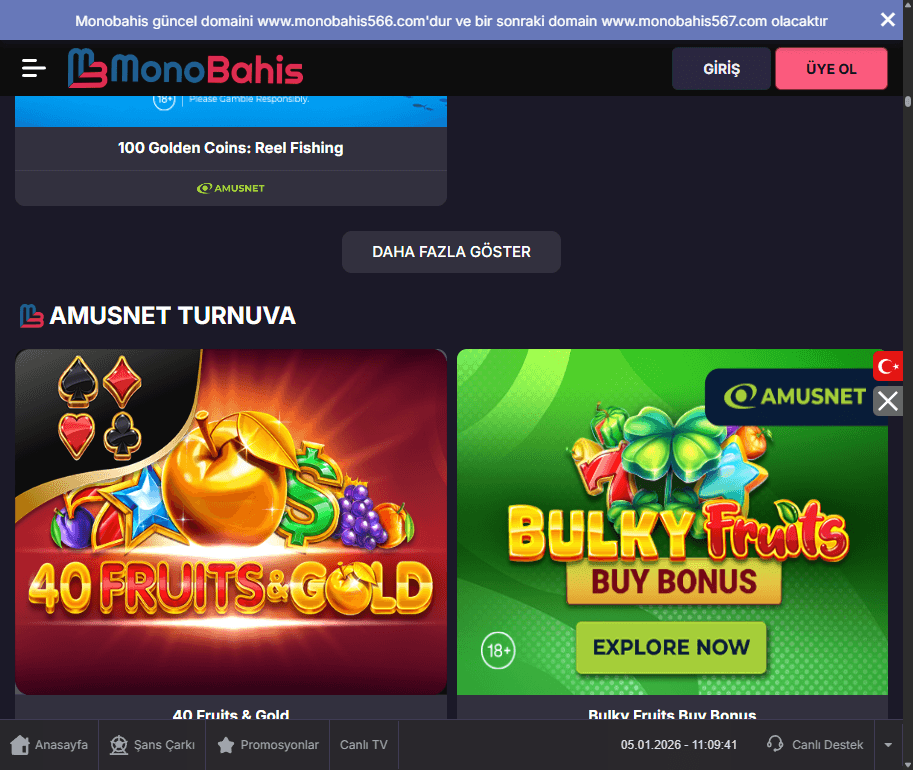This screenshot has height=770, width=913.
Task: Show more games with DAHA FAZLA GÖSTER
Action: [x=451, y=252]
